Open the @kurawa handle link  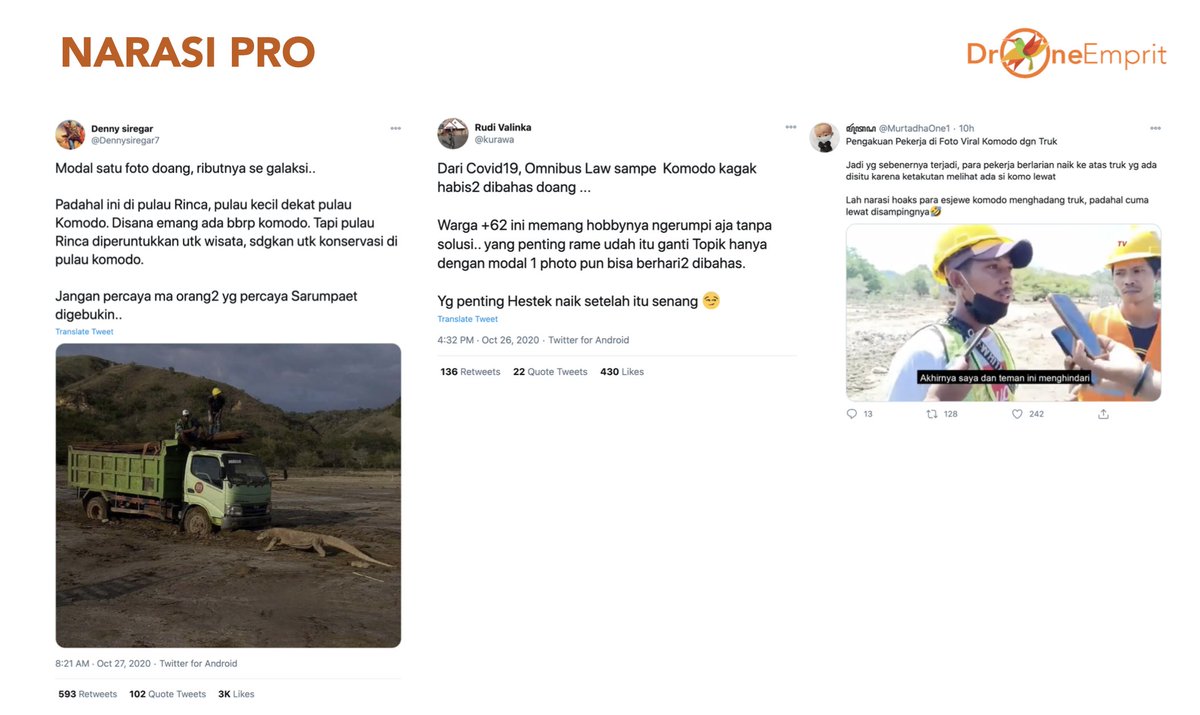pyautogui.click(x=493, y=140)
